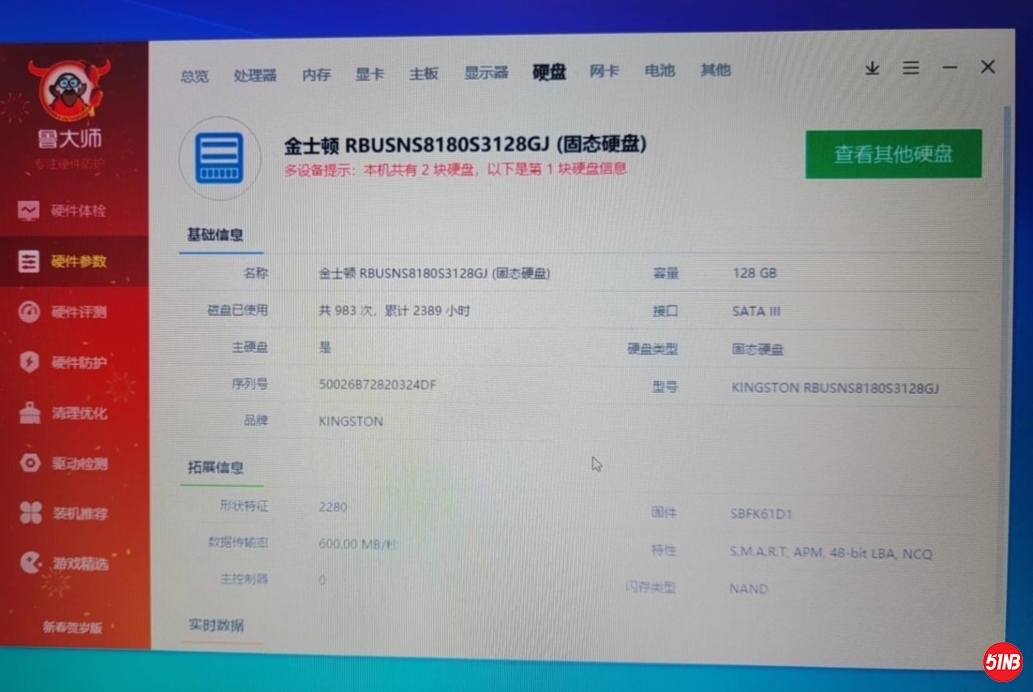Viewport: 1033px width, 692px height.
Task: Go to the 主板 tab
Action: [423, 74]
